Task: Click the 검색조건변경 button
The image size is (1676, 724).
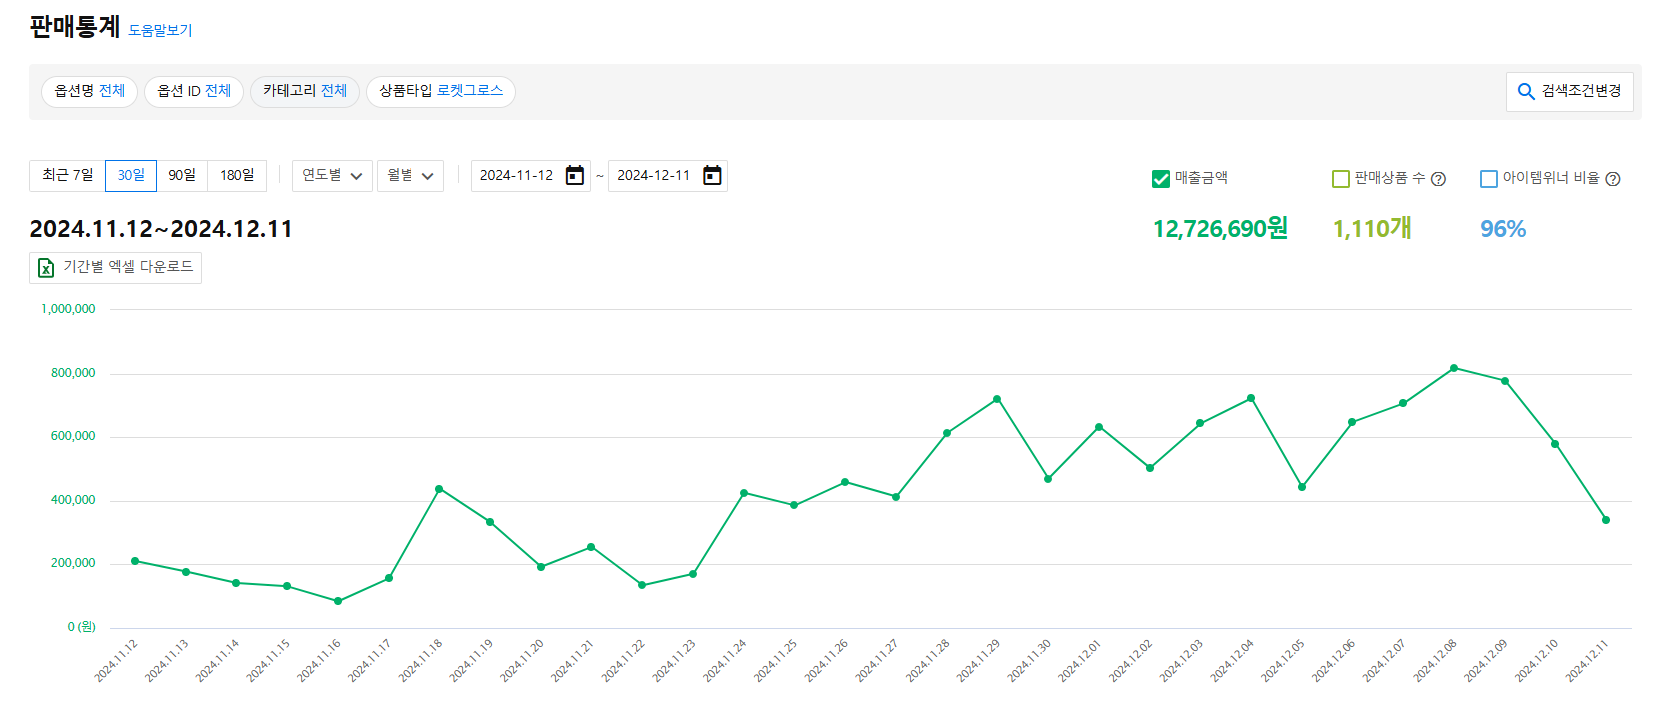Action: pos(1569,92)
